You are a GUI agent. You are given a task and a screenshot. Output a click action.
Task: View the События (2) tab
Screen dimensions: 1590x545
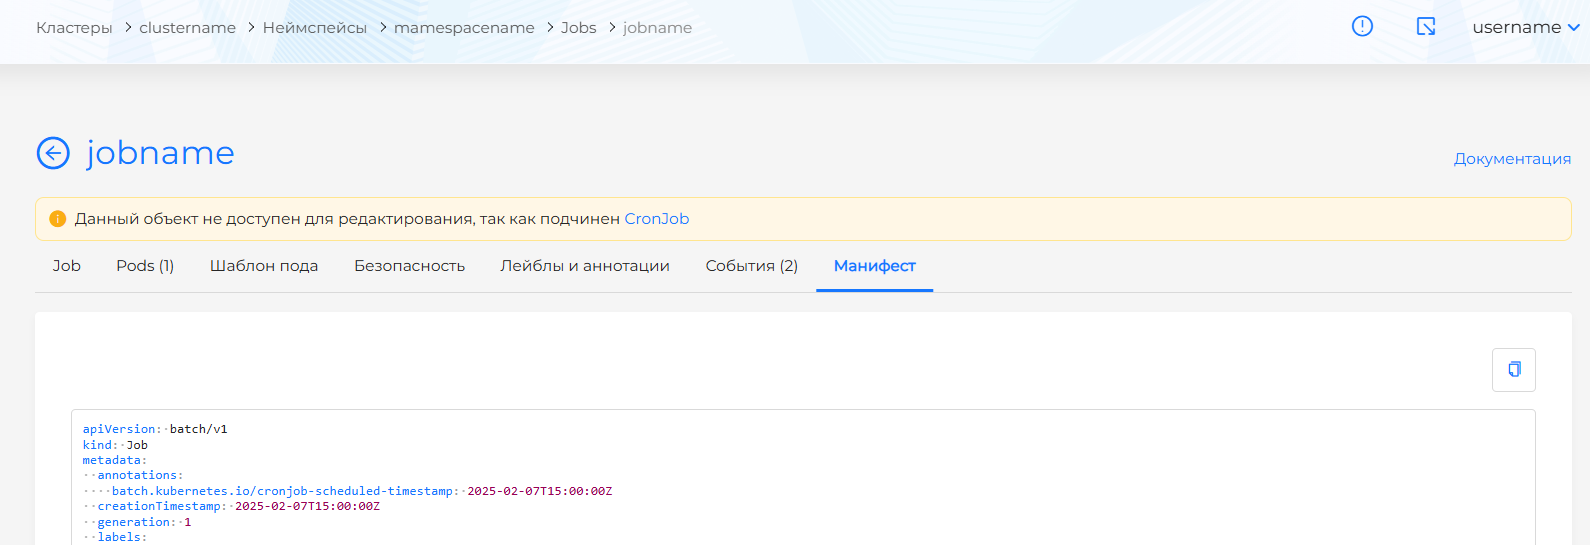click(x=751, y=266)
